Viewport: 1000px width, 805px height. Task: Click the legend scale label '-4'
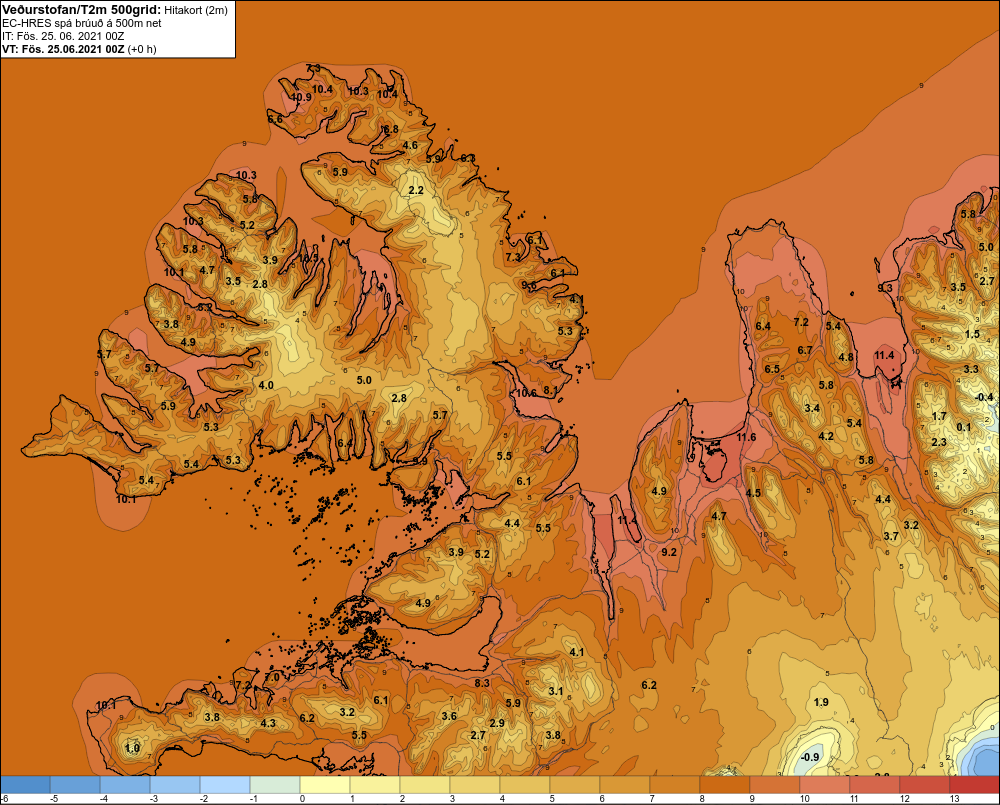coord(104,799)
